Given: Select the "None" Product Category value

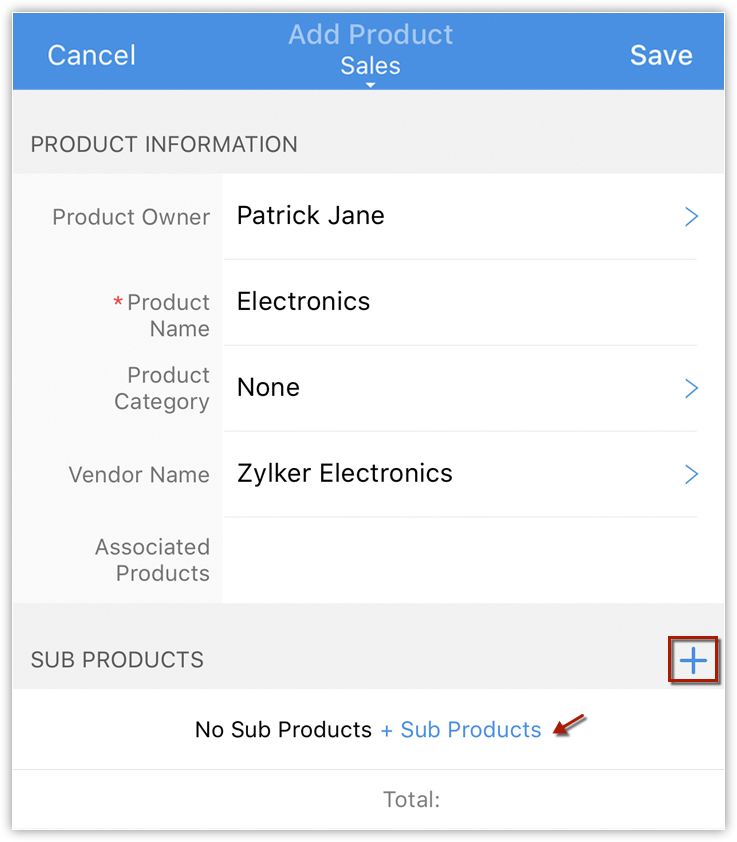Looking at the screenshot, I should click(268, 388).
